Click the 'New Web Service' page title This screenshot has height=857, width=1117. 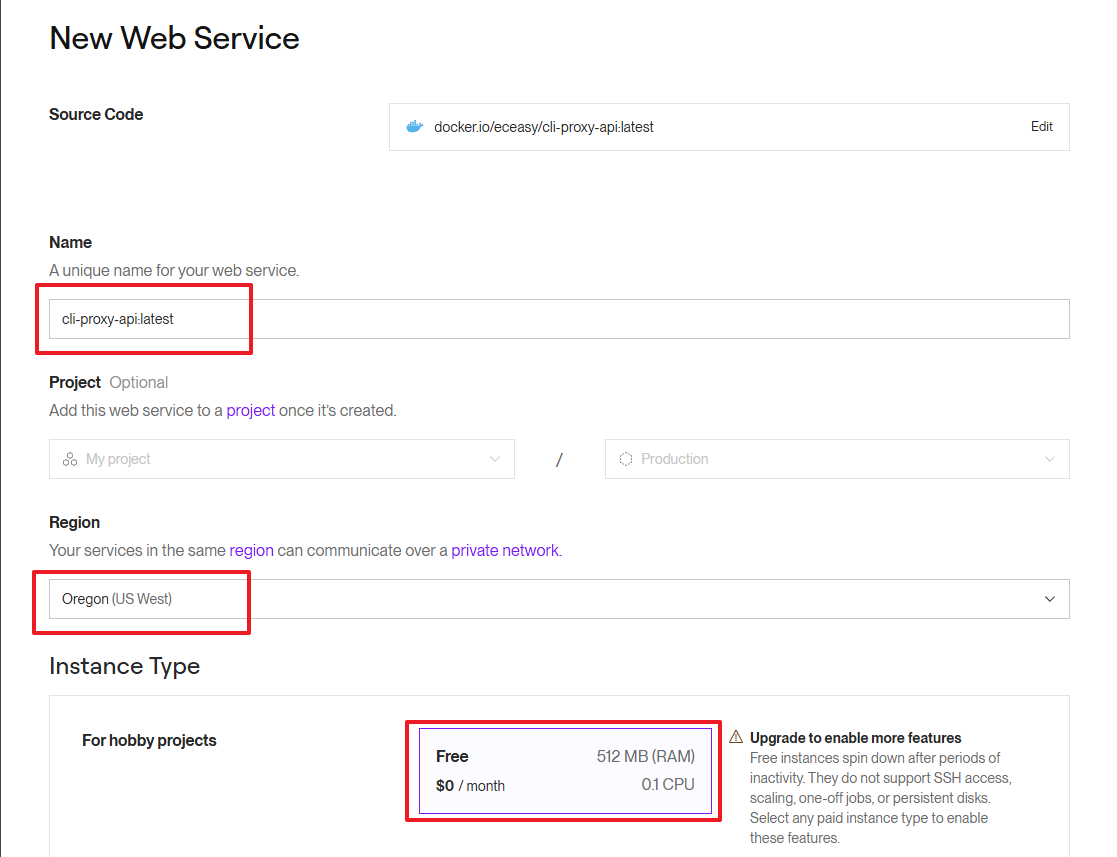click(174, 38)
